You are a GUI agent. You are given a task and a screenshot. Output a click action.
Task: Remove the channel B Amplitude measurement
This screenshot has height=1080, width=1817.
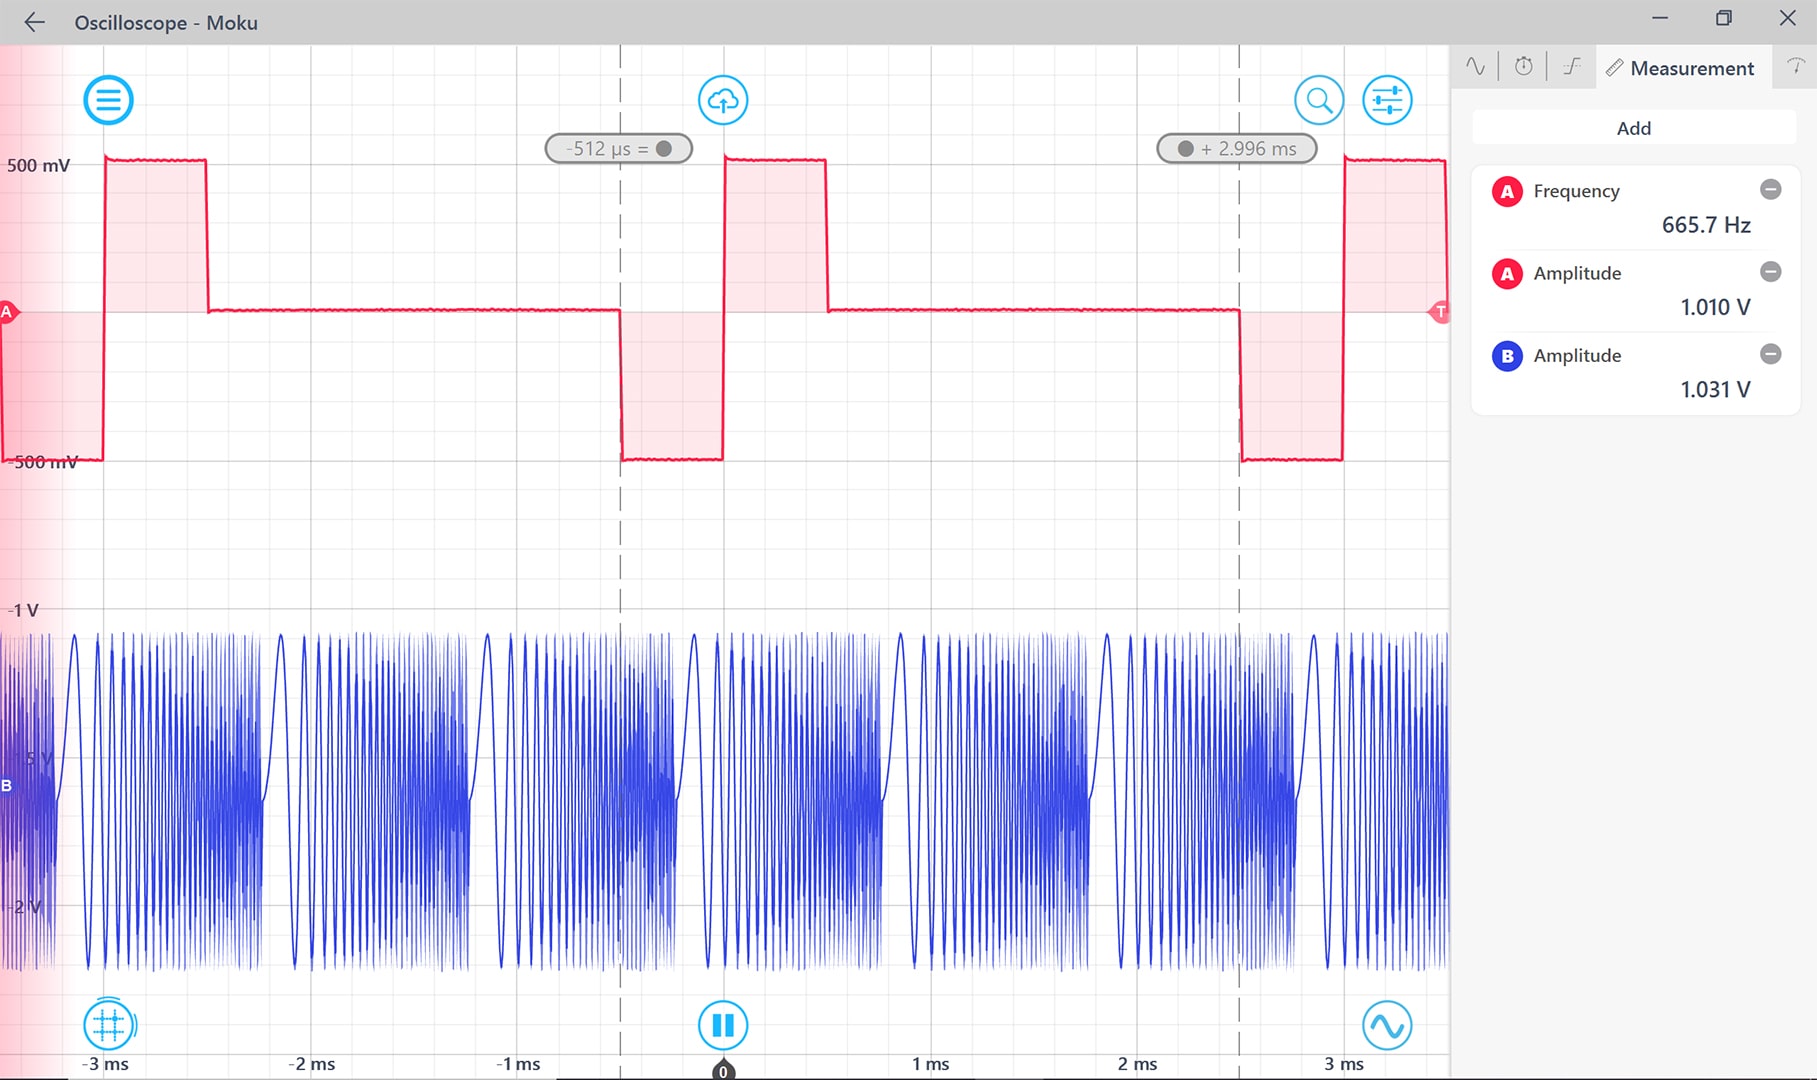click(x=1770, y=354)
